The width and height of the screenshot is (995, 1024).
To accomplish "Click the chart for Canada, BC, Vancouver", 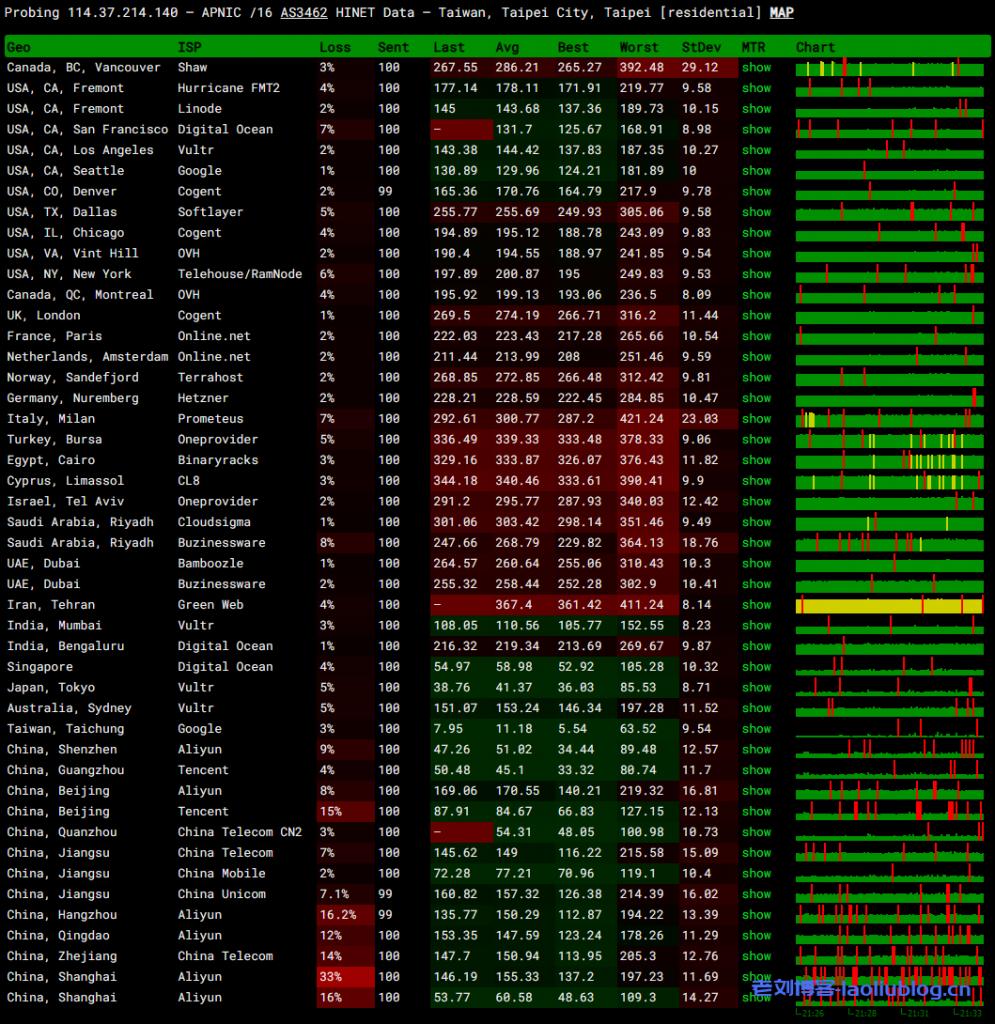I will pyautogui.click(x=889, y=69).
